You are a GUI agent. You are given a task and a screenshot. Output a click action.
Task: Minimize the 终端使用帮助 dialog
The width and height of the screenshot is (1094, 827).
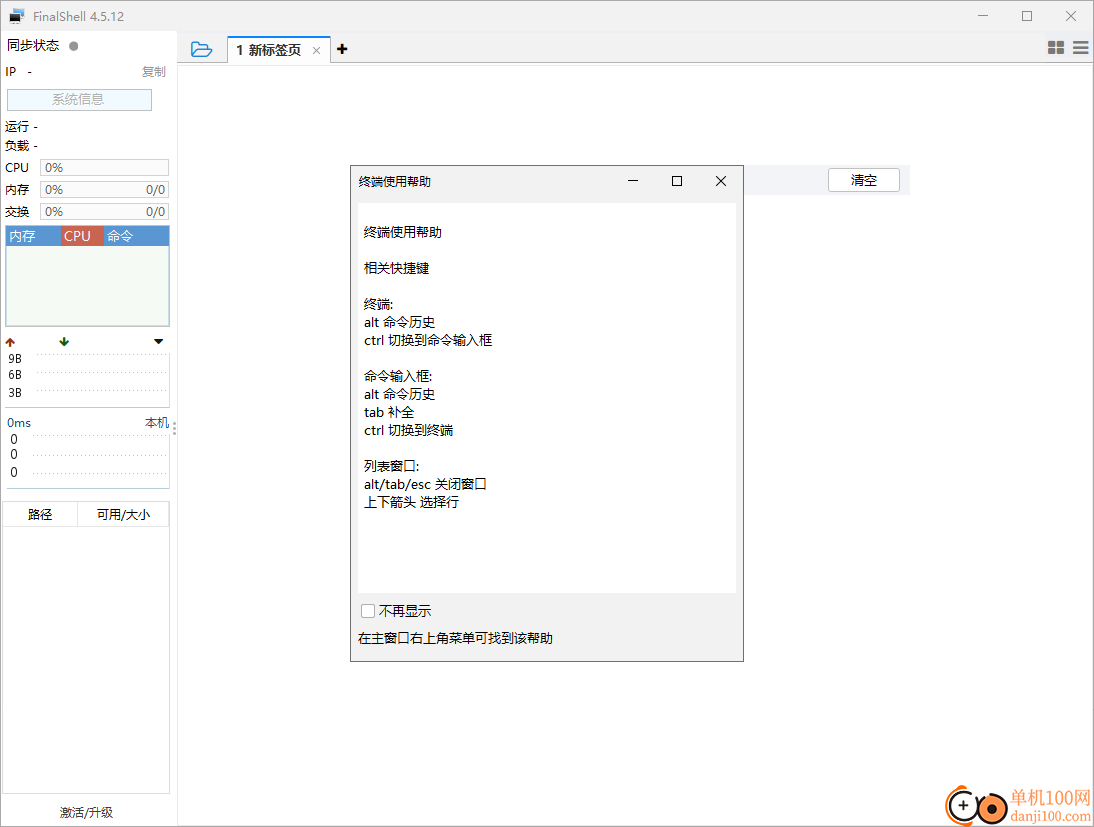click(633, 181)
